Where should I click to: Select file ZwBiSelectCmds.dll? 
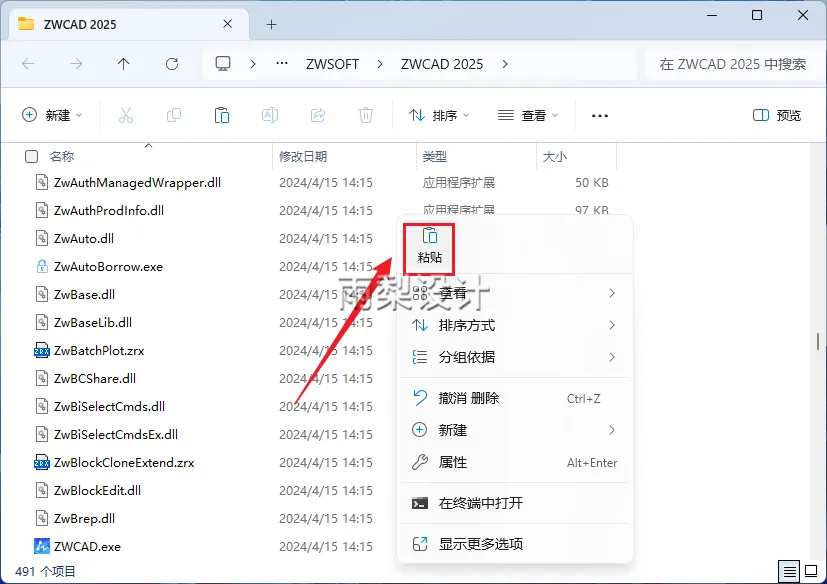pyautogui.click(x=109, y=406)
